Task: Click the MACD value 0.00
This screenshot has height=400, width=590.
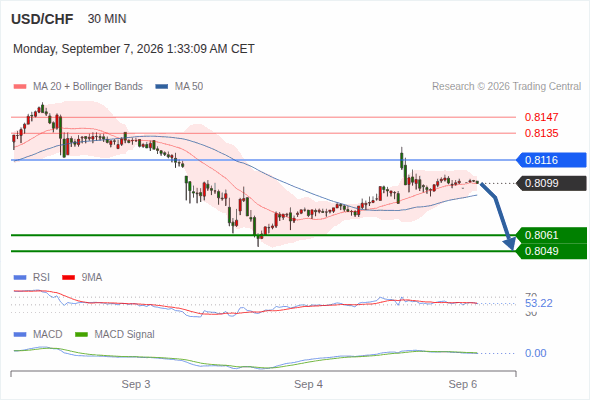Action: (x=536, y=353)
